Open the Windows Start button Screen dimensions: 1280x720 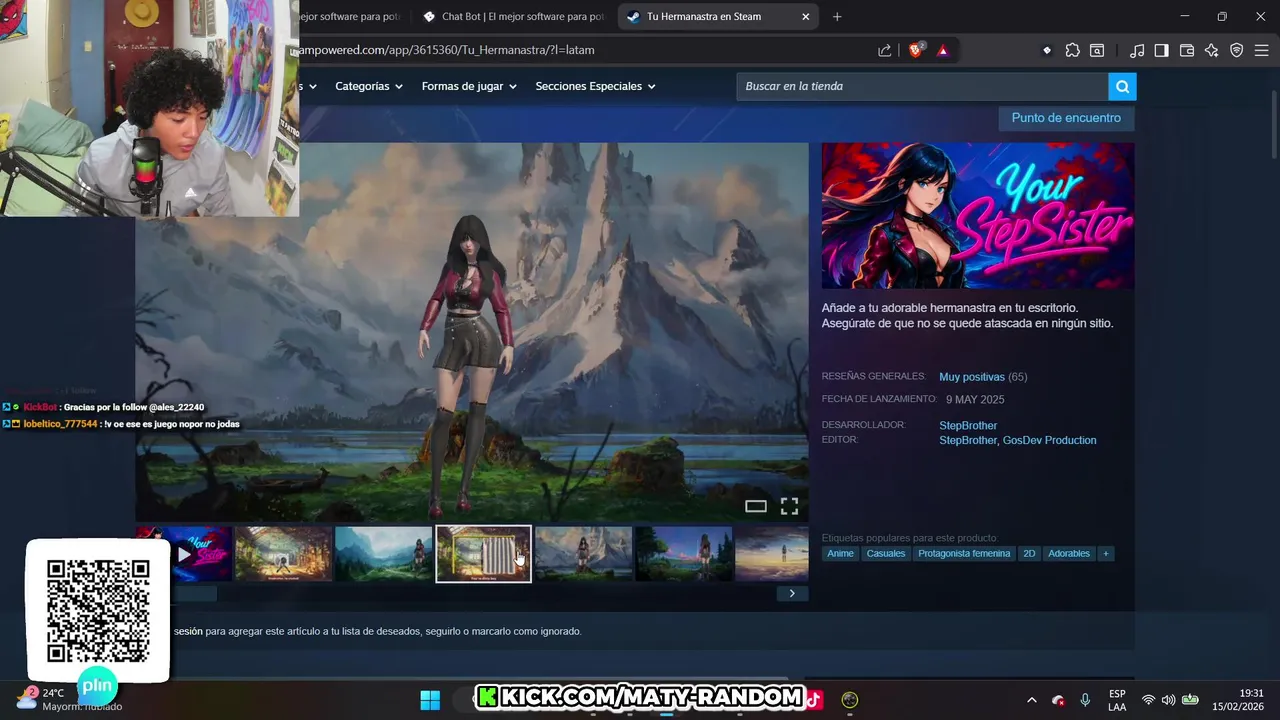coord(430,699)
